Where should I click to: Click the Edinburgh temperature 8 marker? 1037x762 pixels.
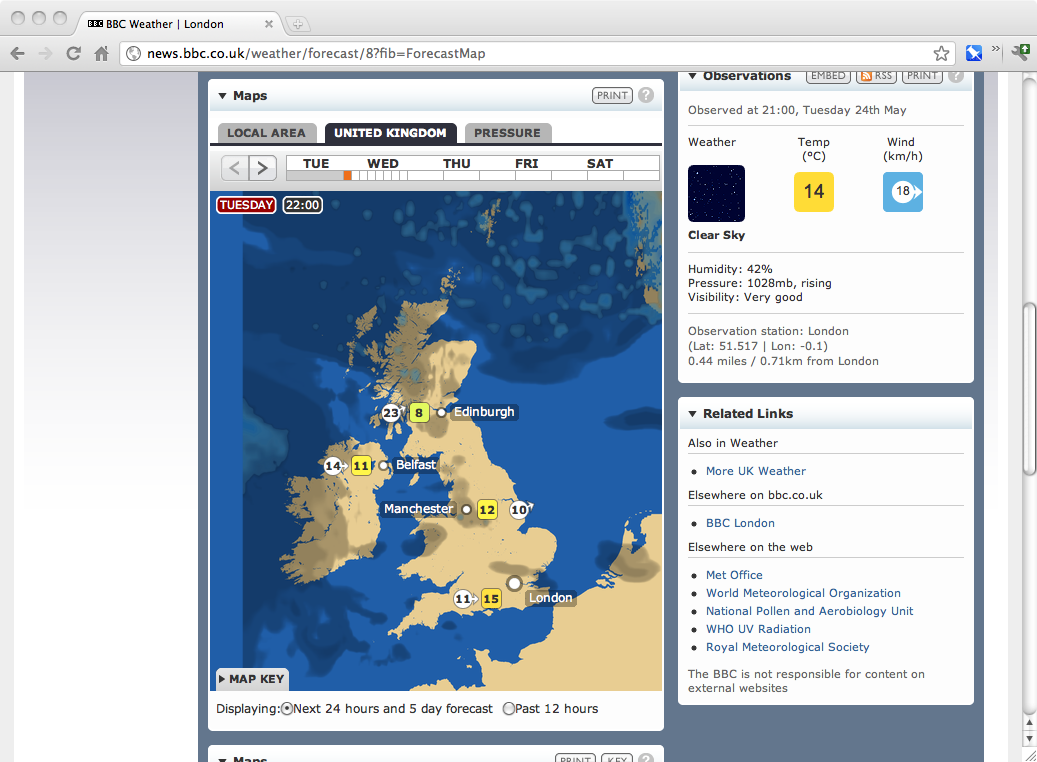[419, 413]
